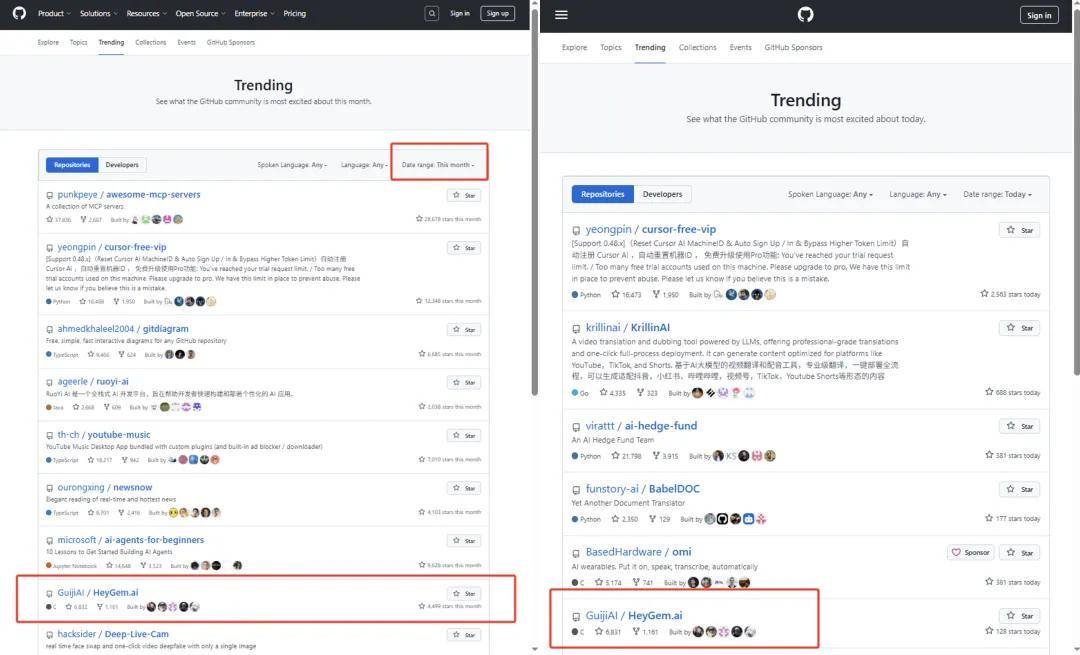Open Spoken Language dropdown in the right window

(831, 195)
